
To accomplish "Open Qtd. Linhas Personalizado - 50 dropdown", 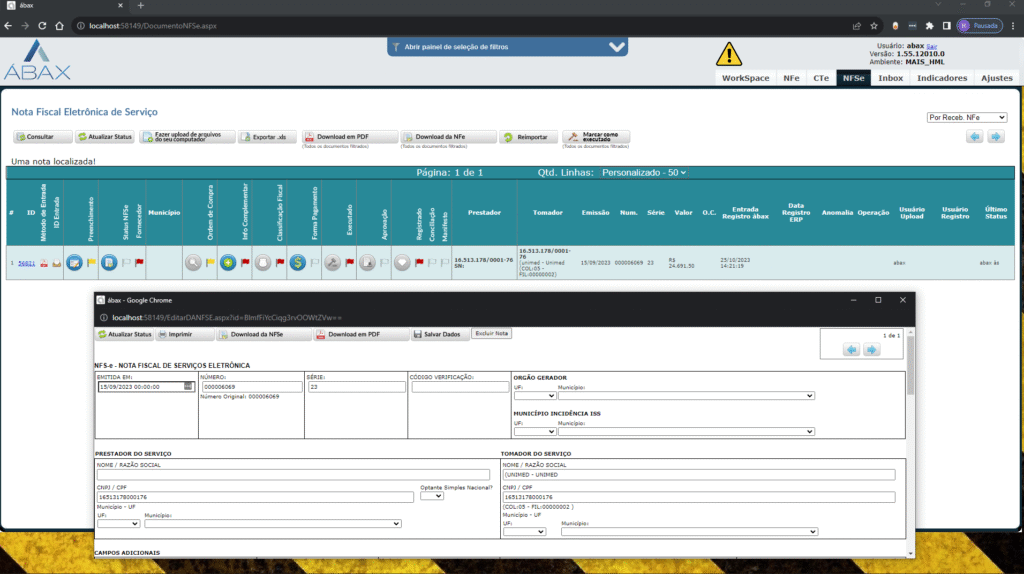I will coord(644,173).
